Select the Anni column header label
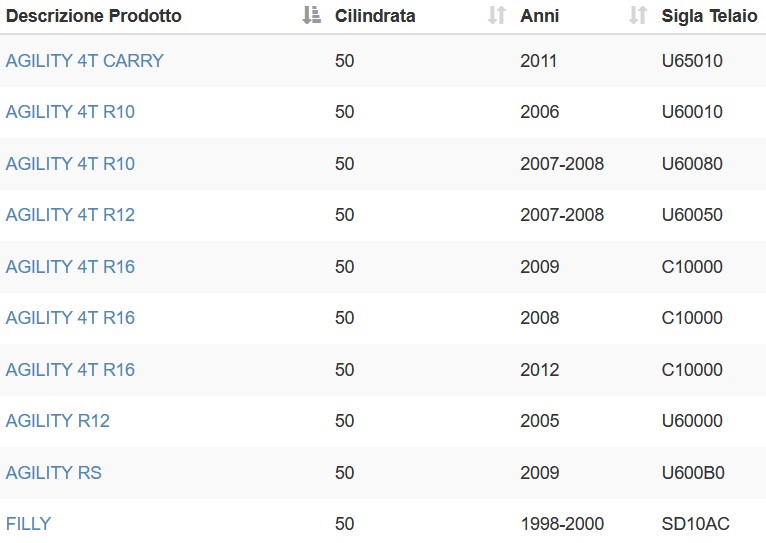The width and height of the screenshot is (766, 543). tap(539, 16)
